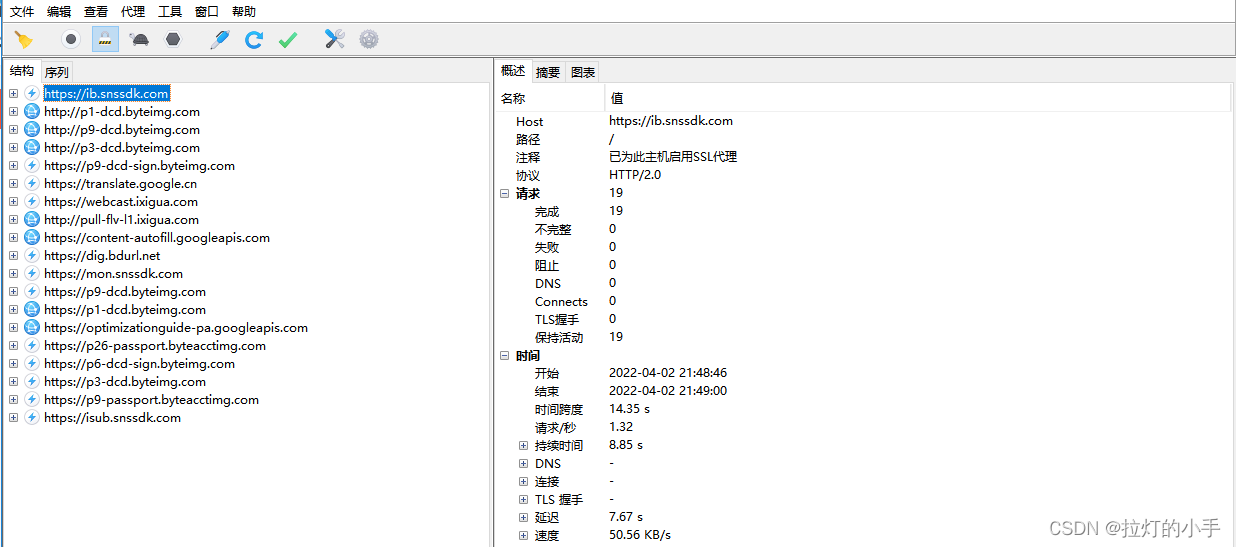This screenshot has width=1236, height=547.
Task: Expand the https://p3-dcd.byteimg.com node
Action: point(14,381)
